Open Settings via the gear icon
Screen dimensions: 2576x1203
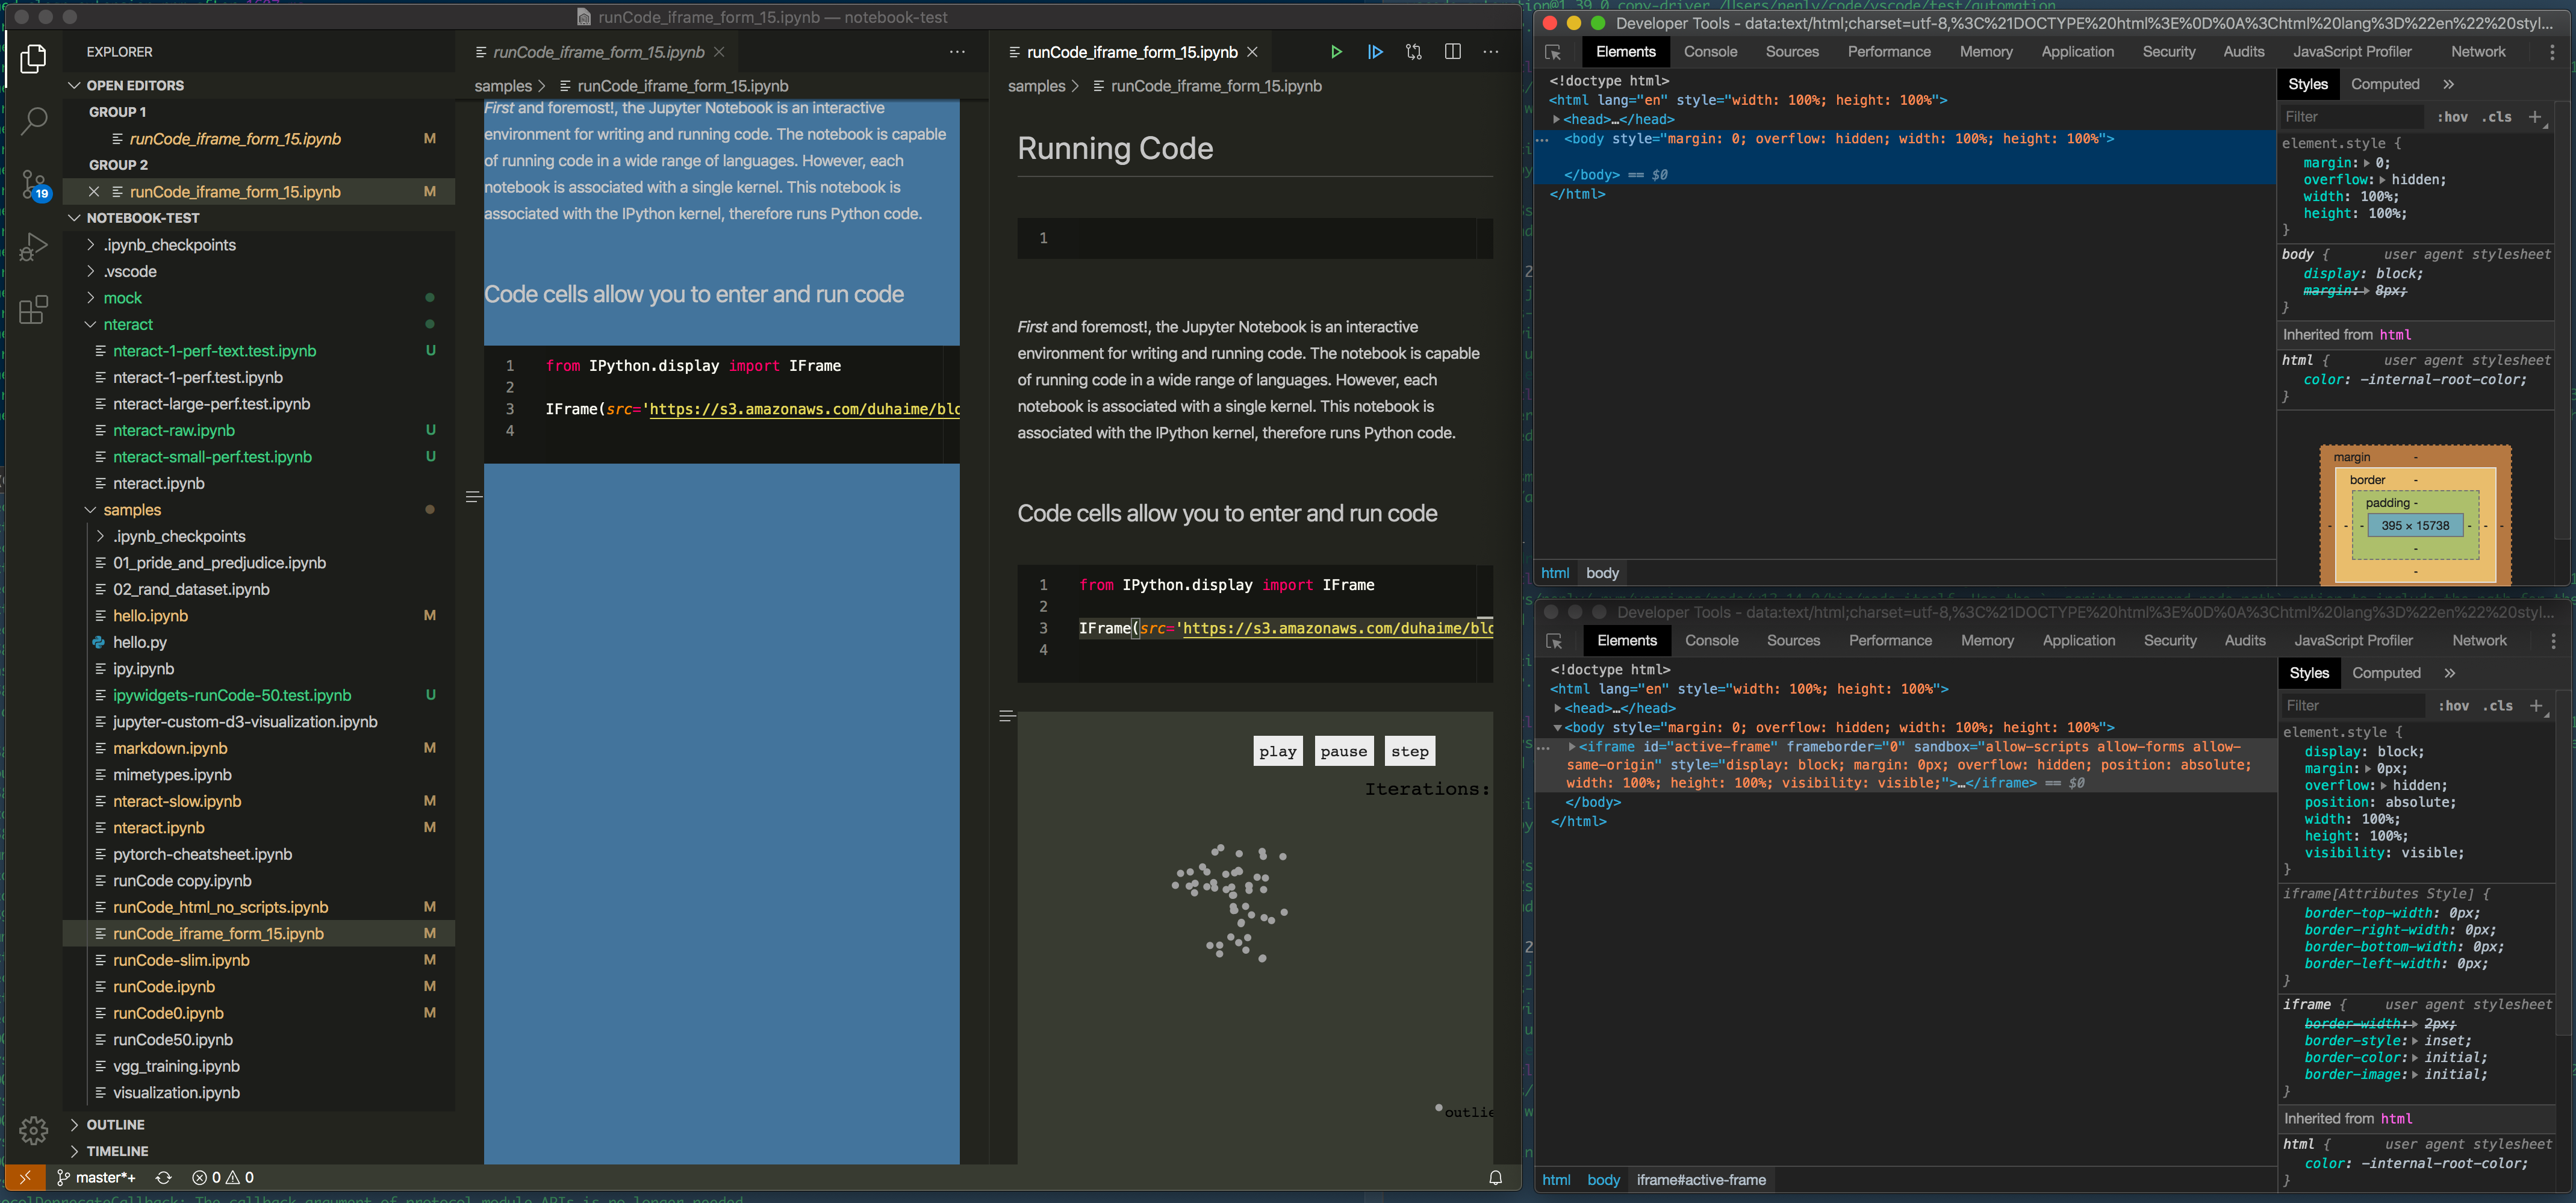pos(33,1130)
